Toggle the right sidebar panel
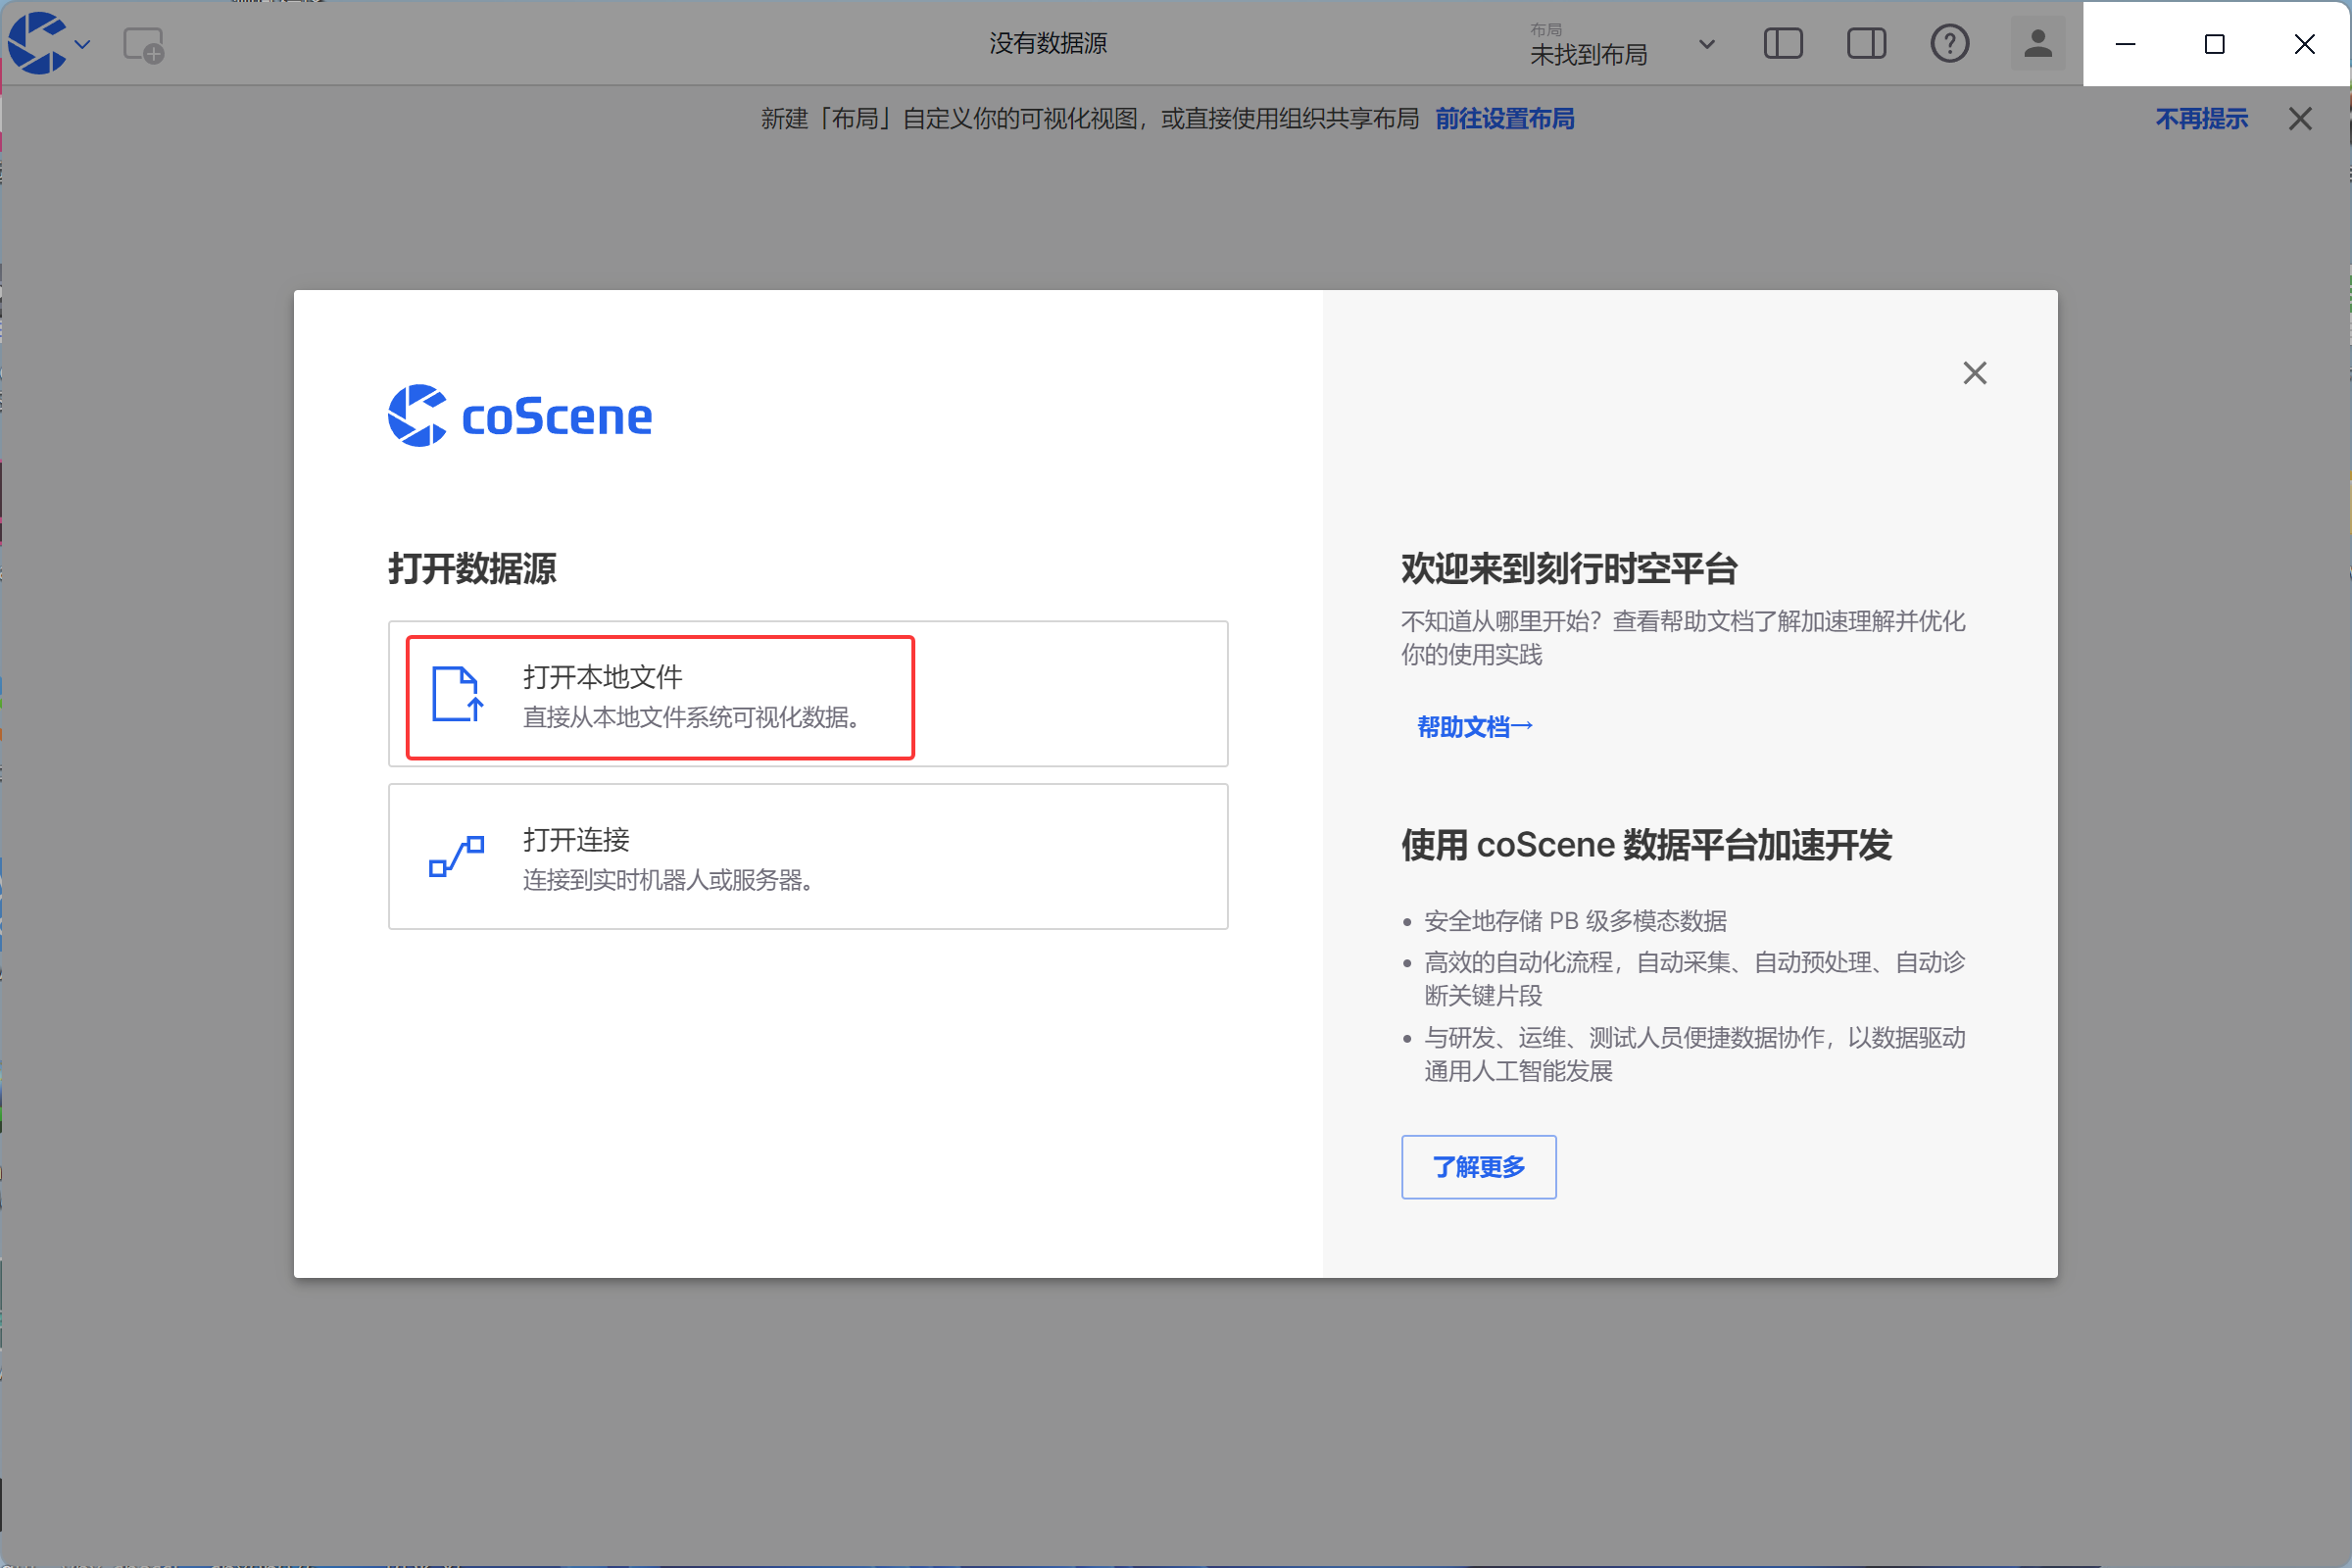 (1866, 44)
